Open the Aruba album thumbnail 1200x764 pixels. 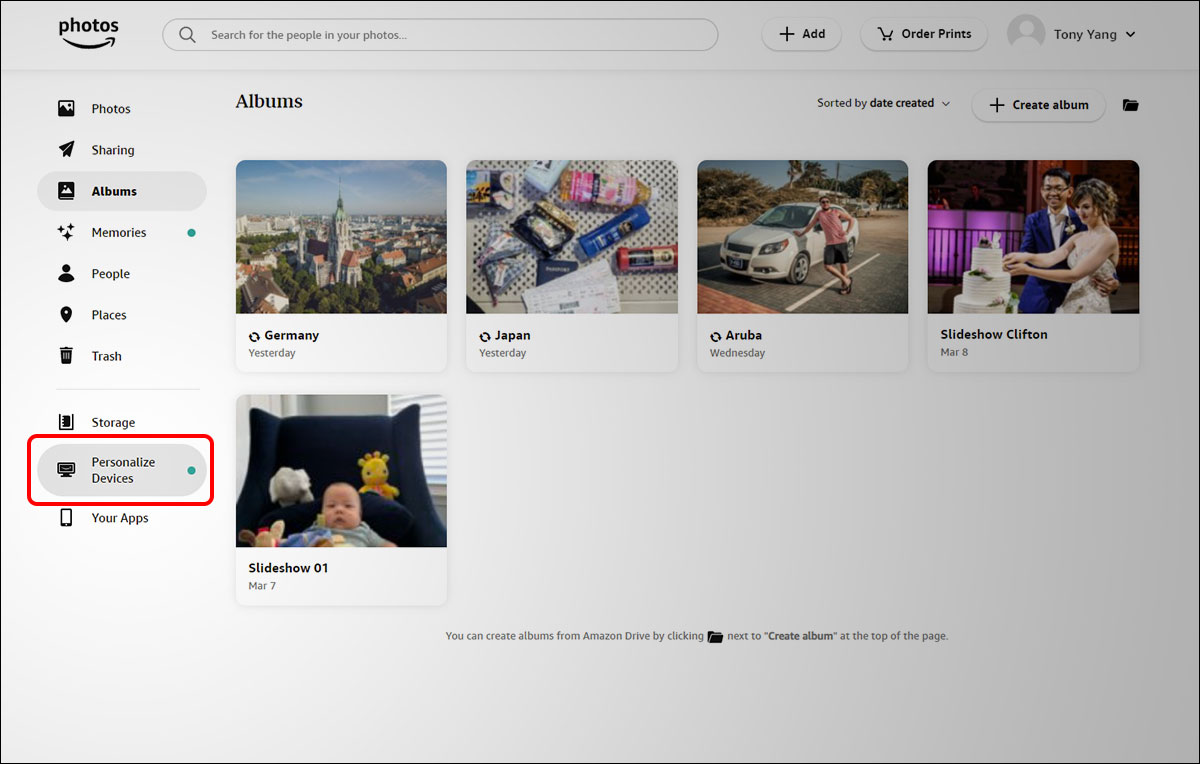point(803,236)
